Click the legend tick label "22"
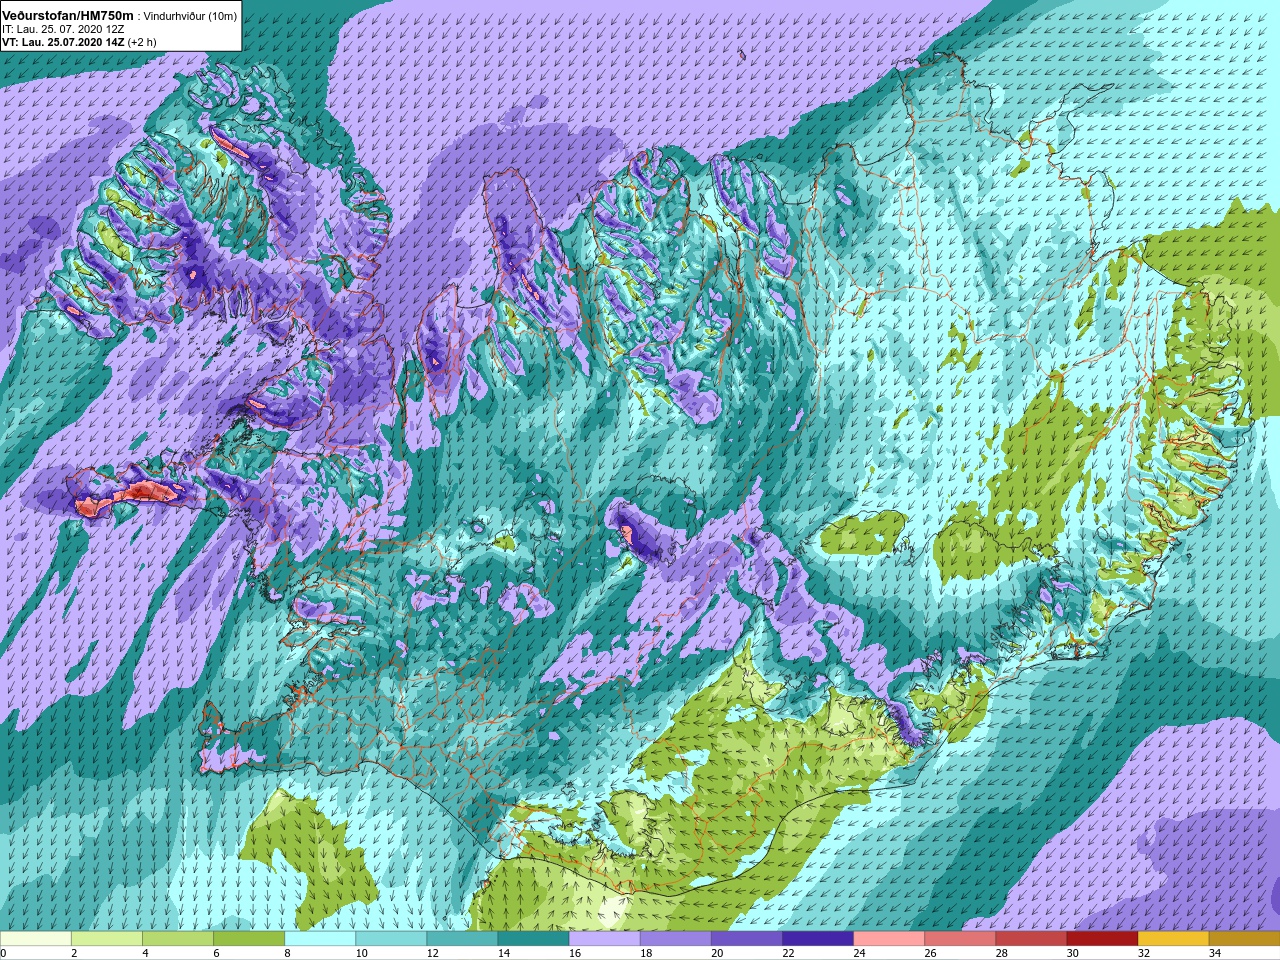Image resolution: width=1280 pixels, height=960 pixels. tap(787, 953)
